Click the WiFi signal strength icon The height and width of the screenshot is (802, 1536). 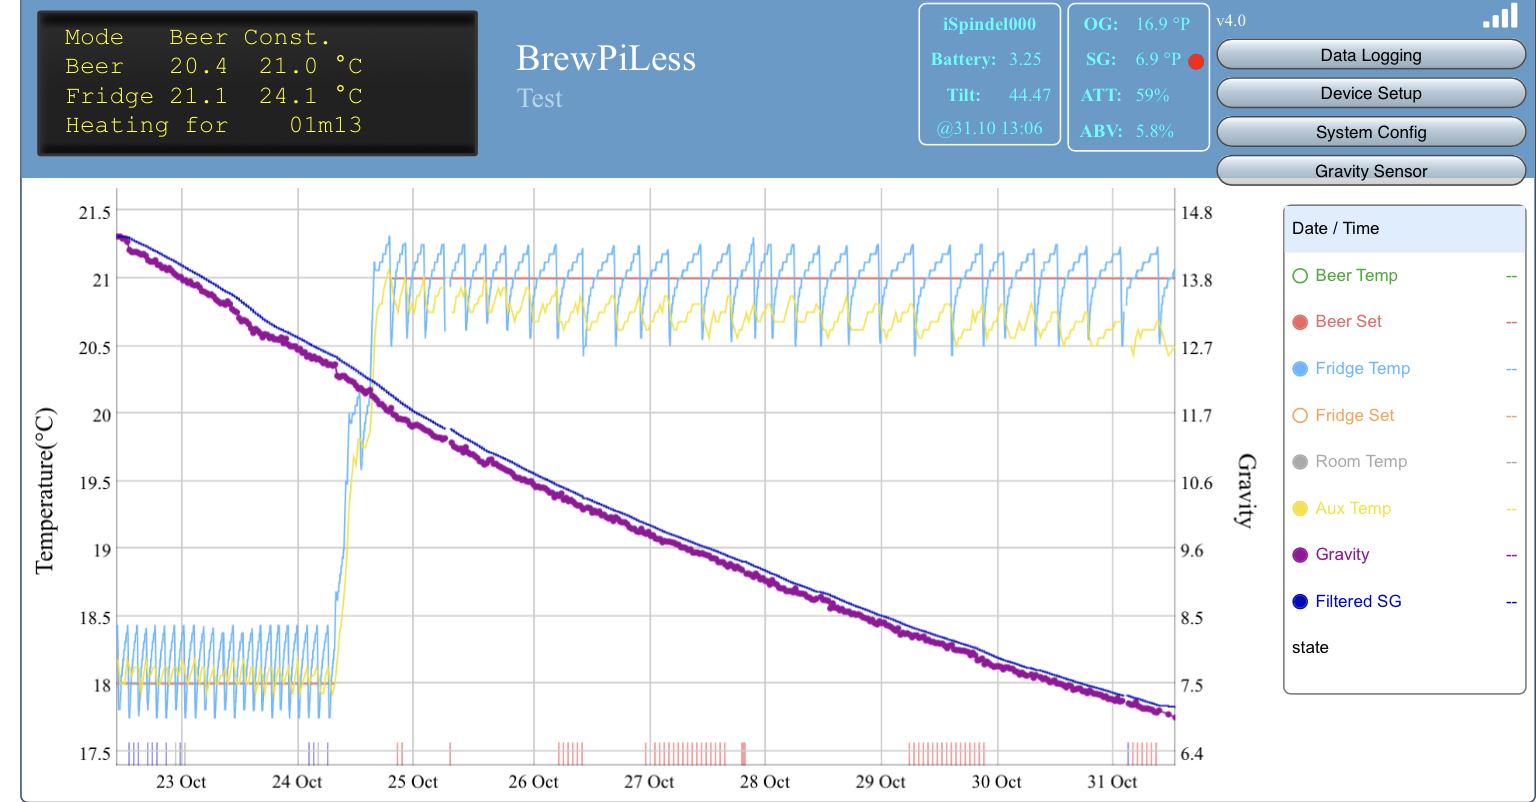click(1499, 18)
